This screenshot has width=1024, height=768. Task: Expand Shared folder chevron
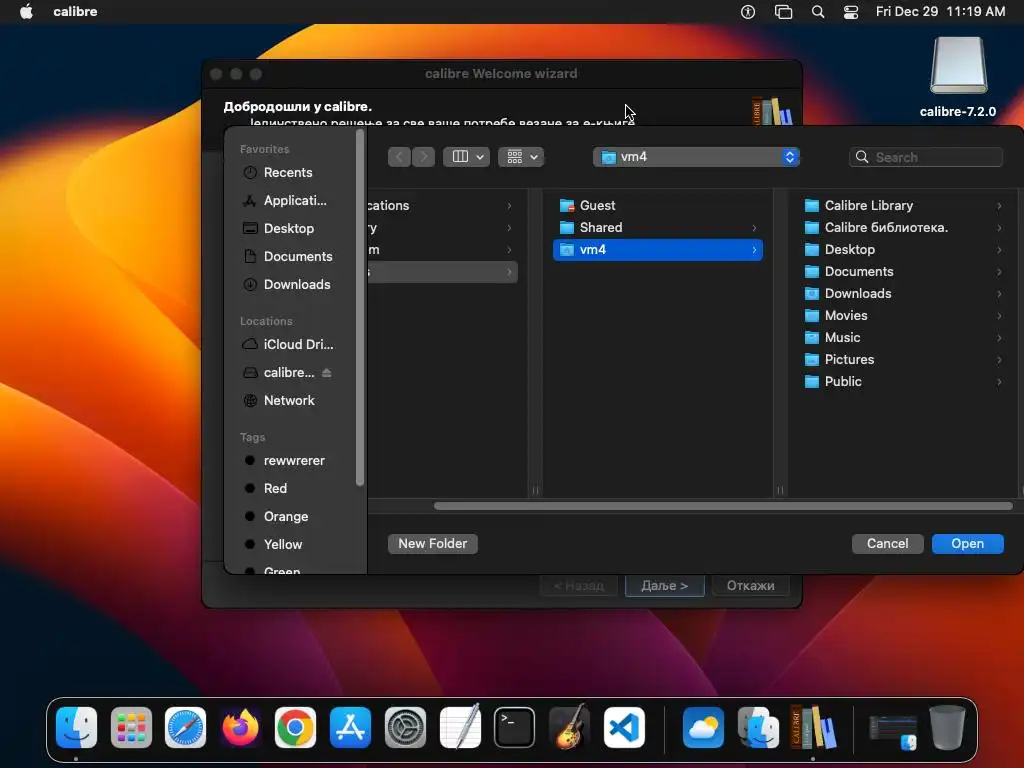[x=754, y=228]
